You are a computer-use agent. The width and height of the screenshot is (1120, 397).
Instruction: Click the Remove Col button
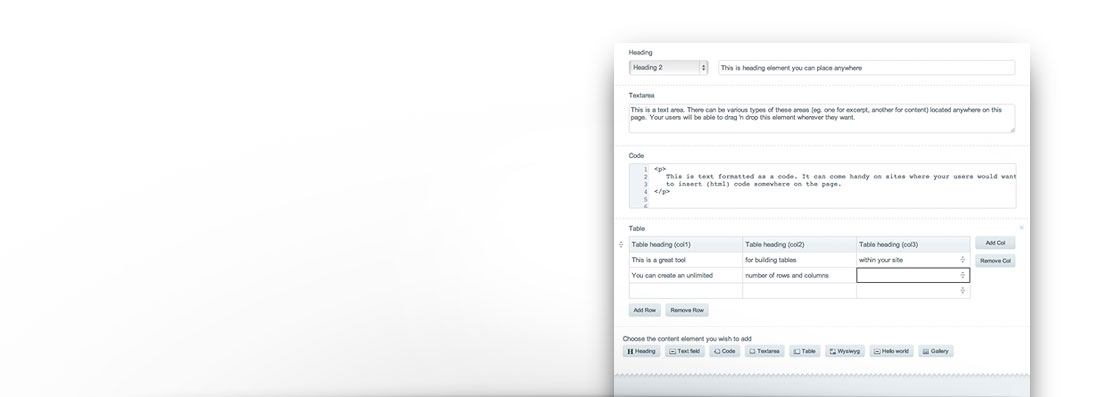[x=995, y=261]
